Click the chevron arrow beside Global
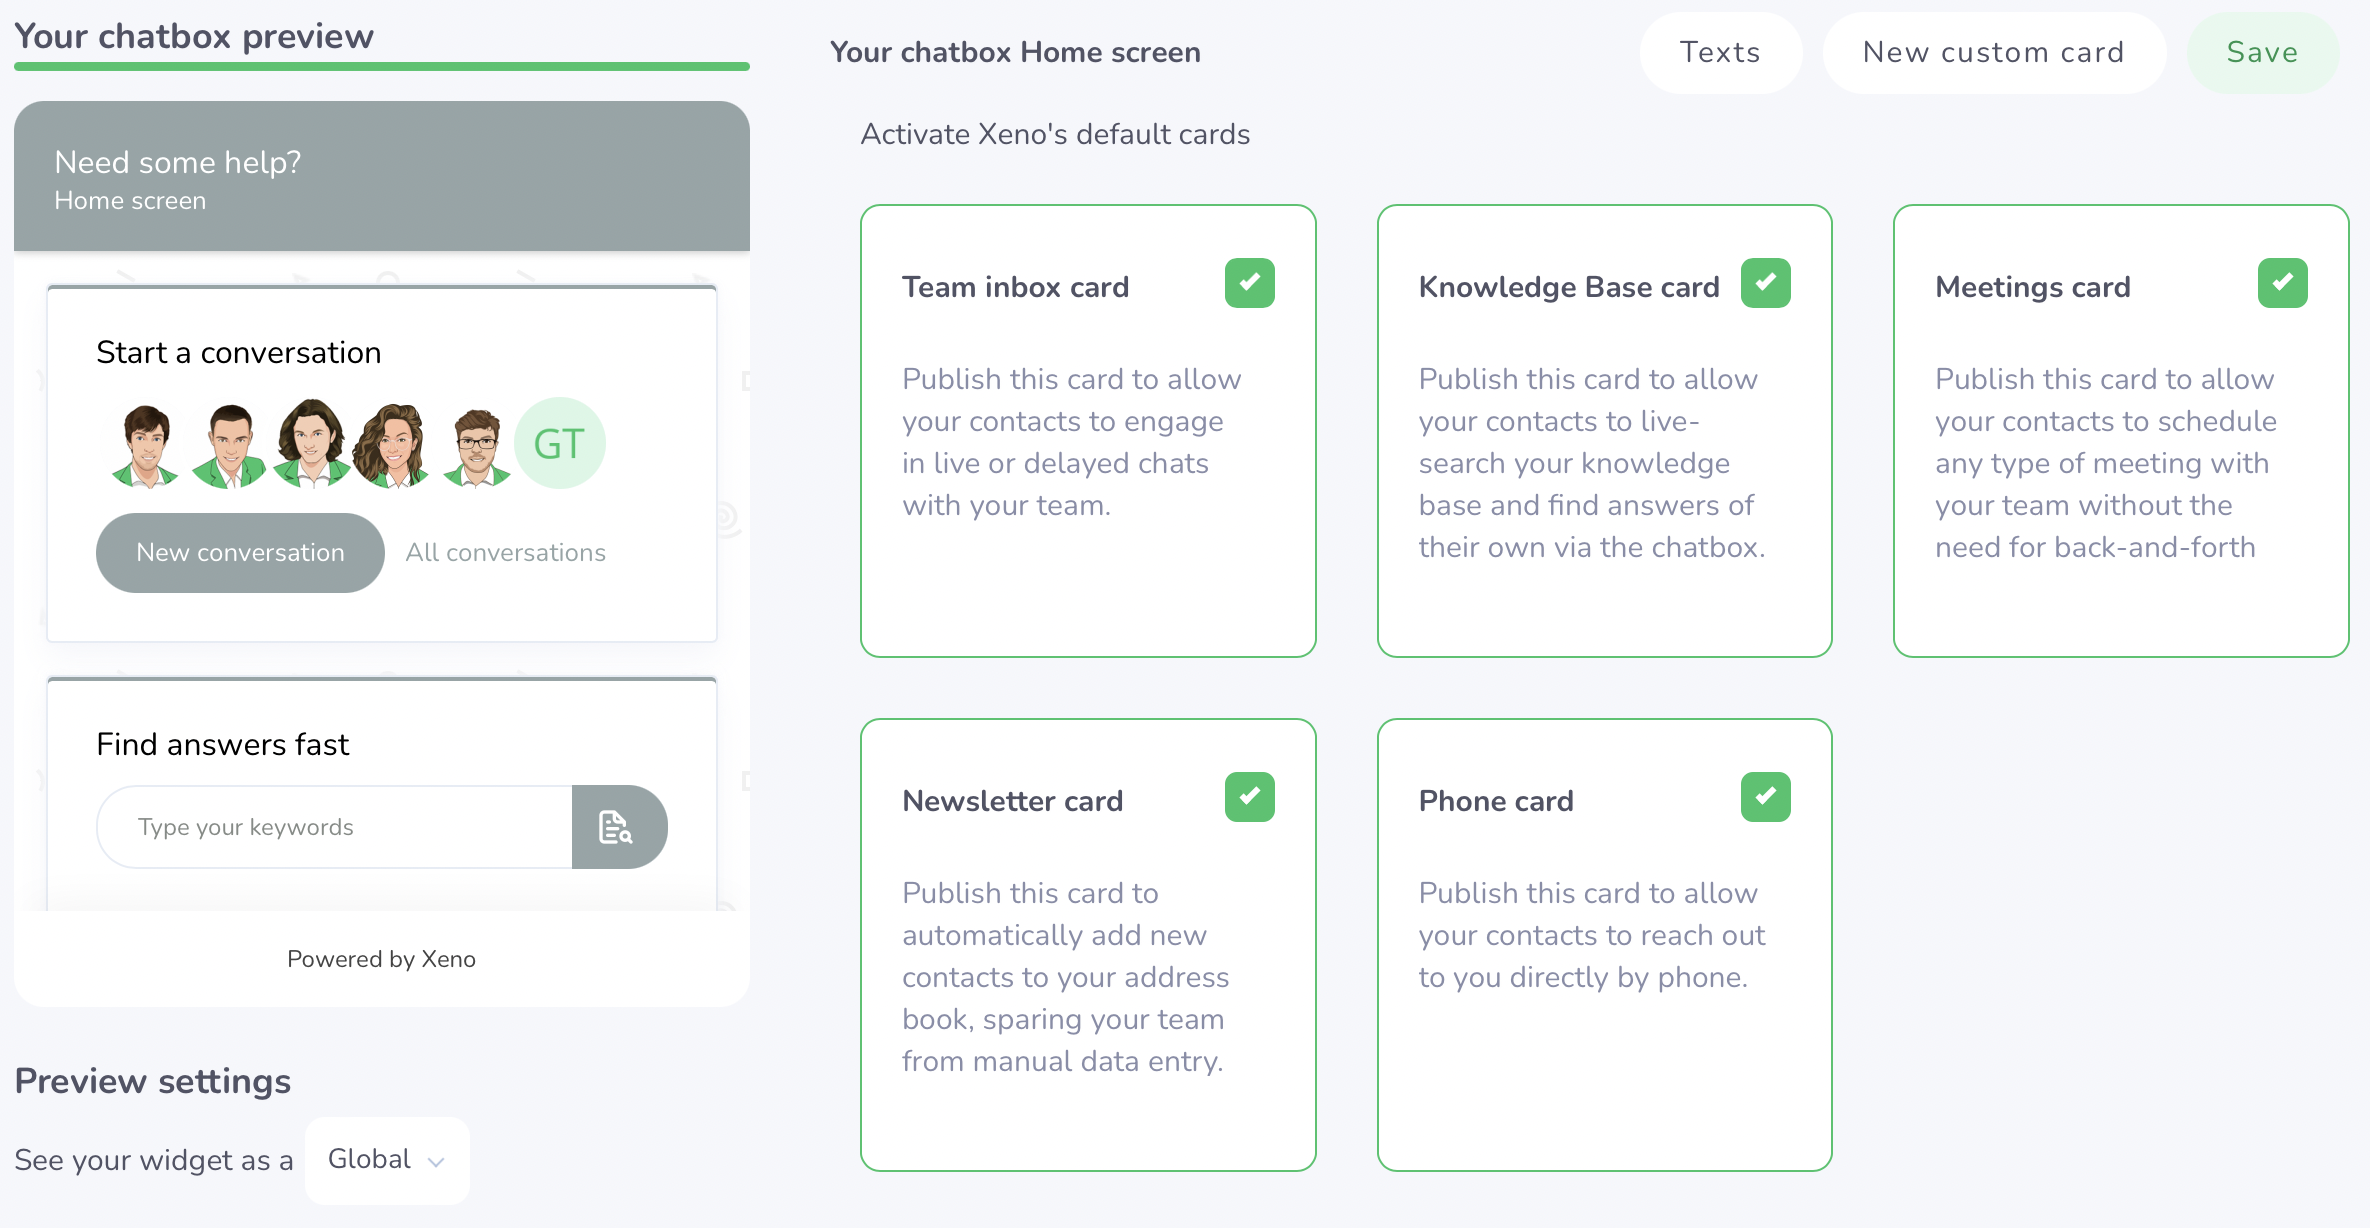Image resolution: width=2370 pixels, height=1228 pixels. (x=436, y=1162)
